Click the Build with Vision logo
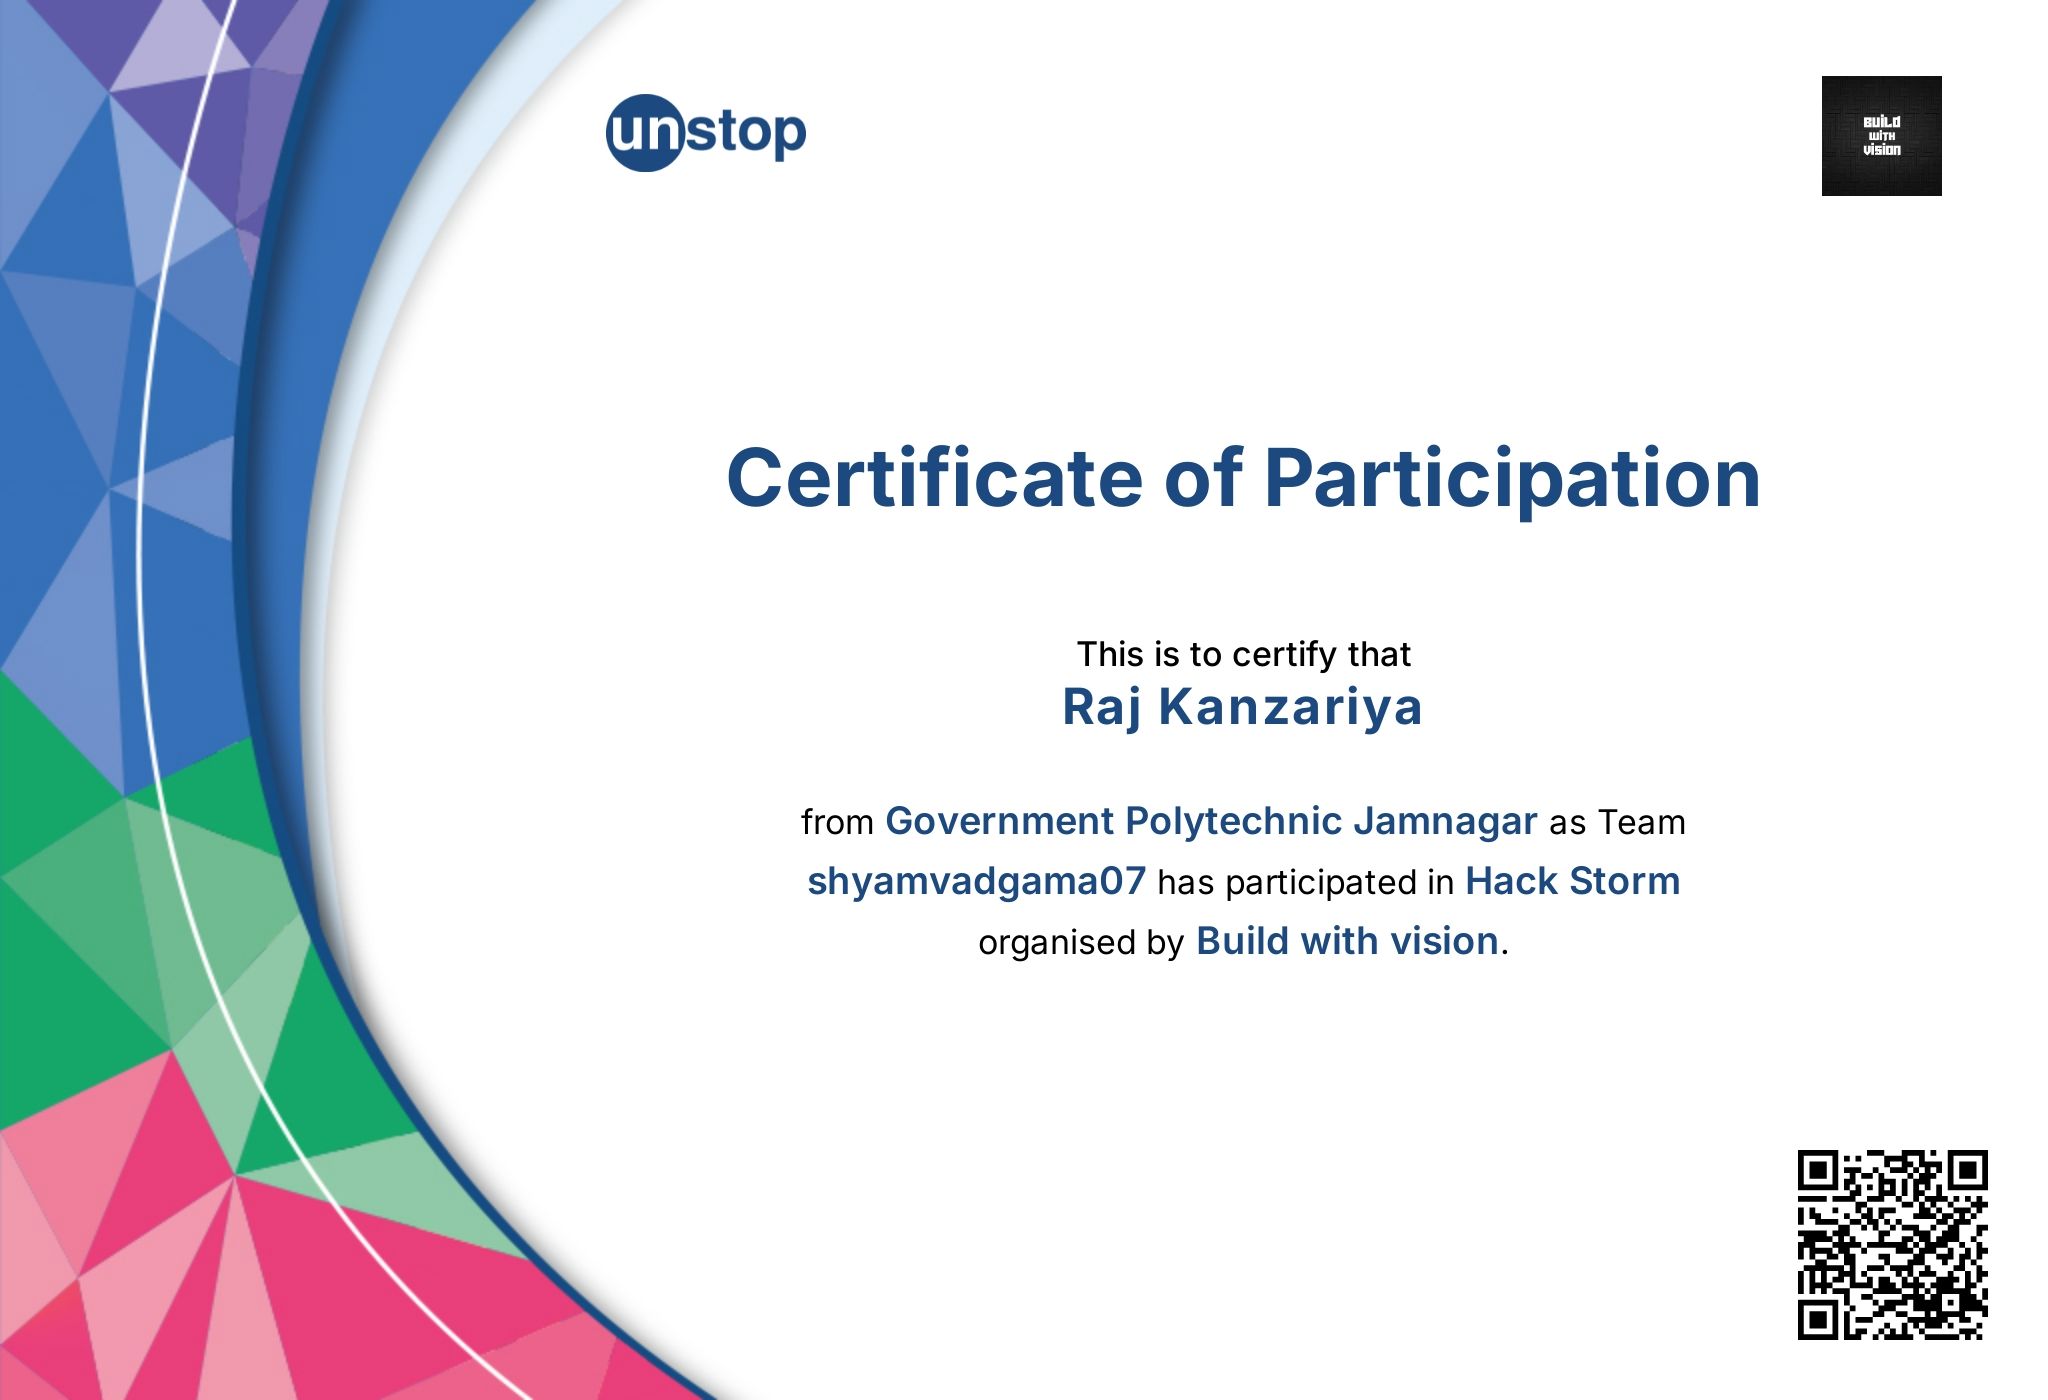 click(x=1881, y=136)
